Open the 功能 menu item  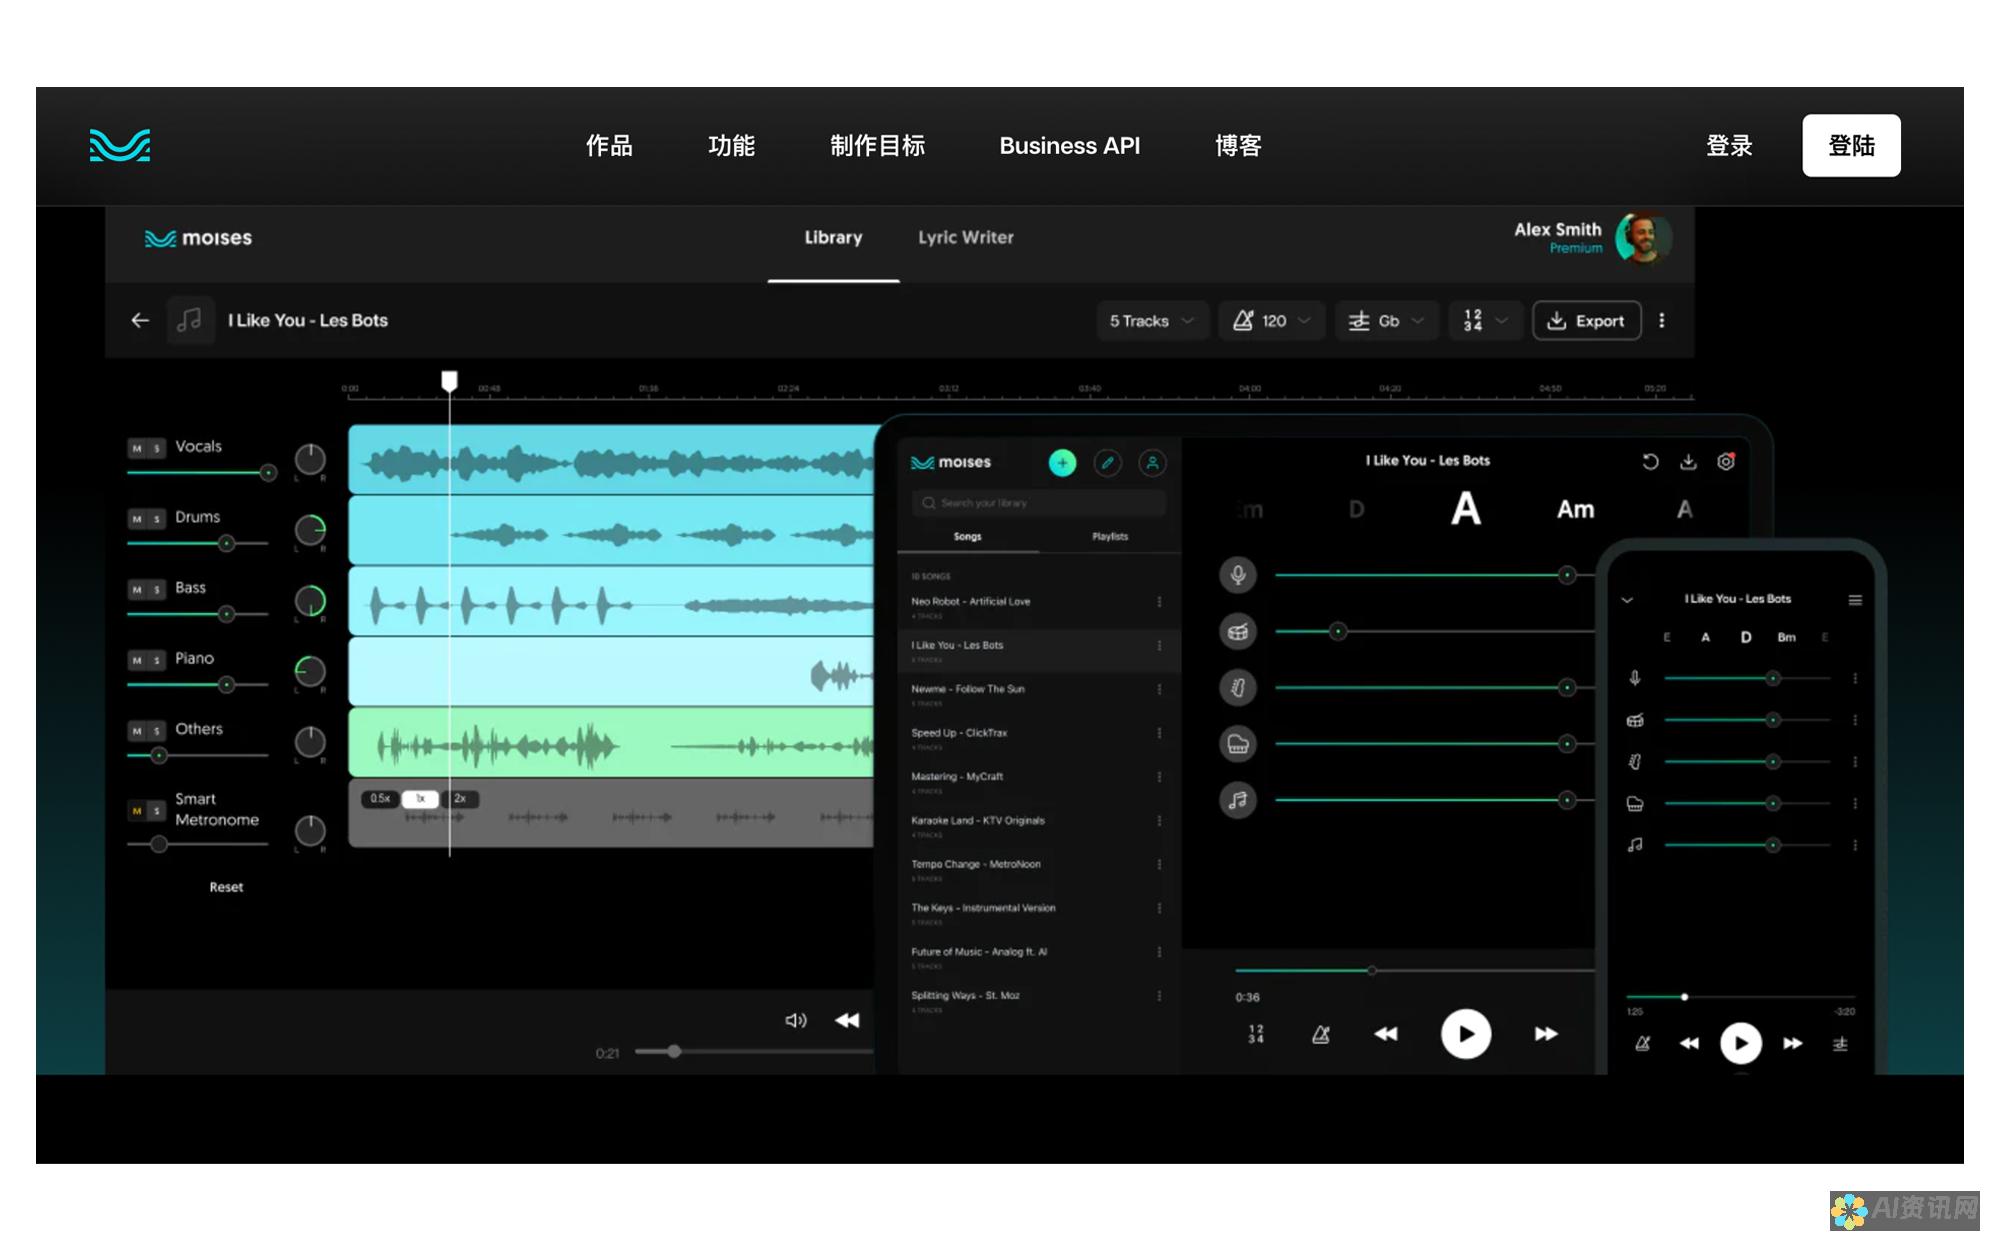point(731,146)
